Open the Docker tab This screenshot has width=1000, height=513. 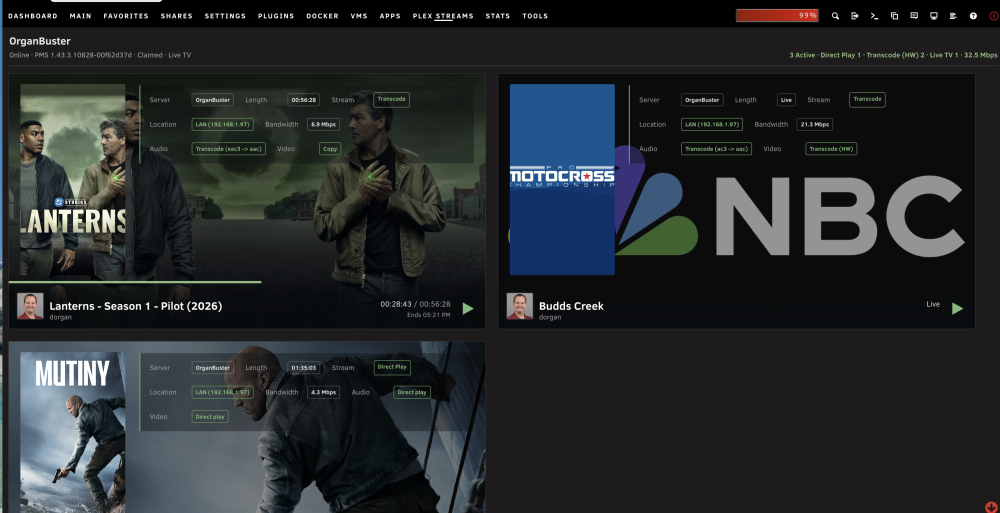pos(323,16)
